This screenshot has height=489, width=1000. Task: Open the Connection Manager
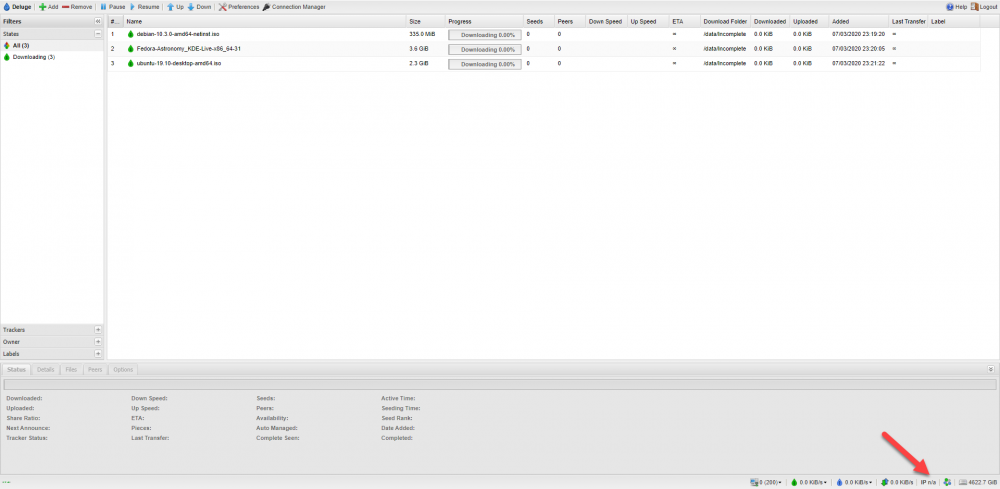(x=294, y=7)
